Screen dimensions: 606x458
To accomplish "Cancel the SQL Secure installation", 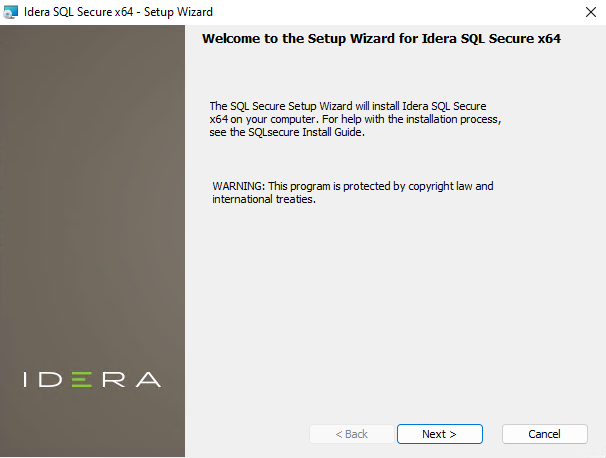I will [544, 434].
